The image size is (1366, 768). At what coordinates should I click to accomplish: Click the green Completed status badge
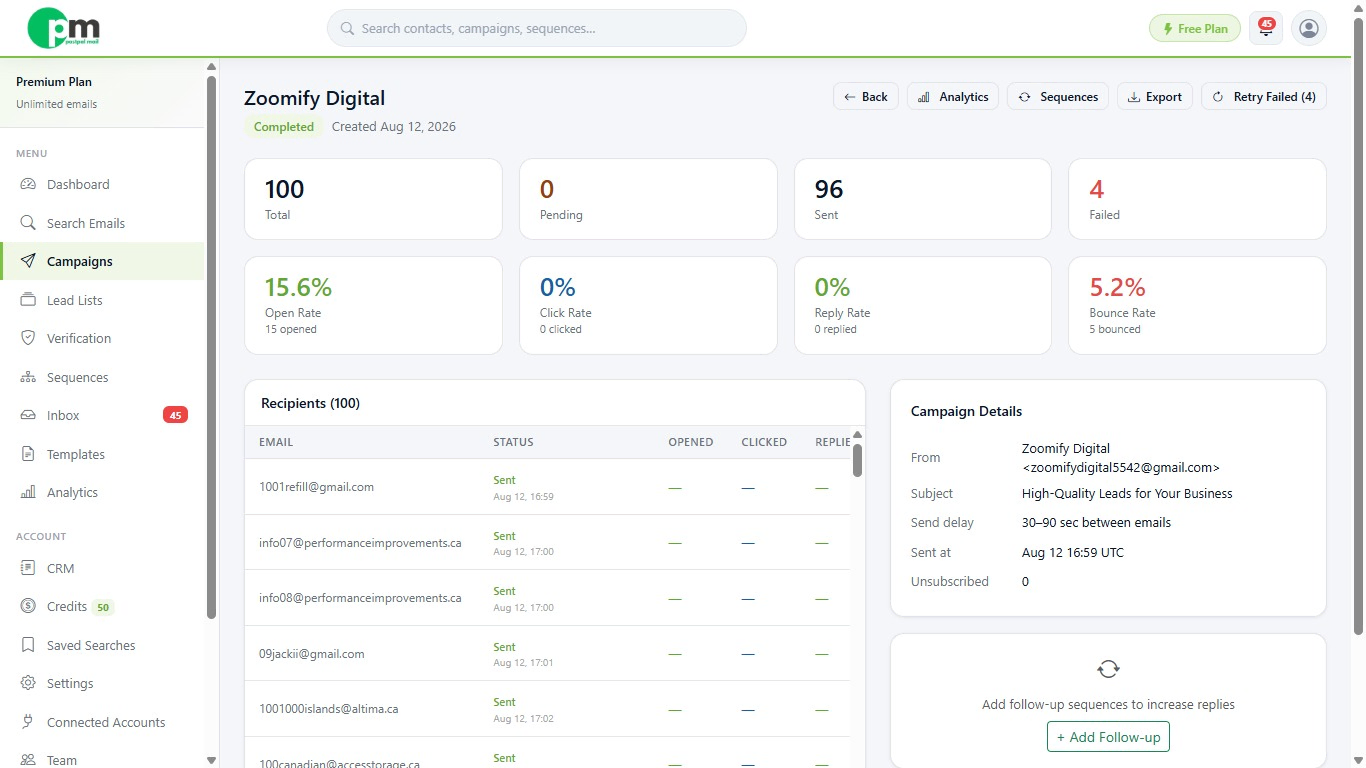(x=284, y=127)
